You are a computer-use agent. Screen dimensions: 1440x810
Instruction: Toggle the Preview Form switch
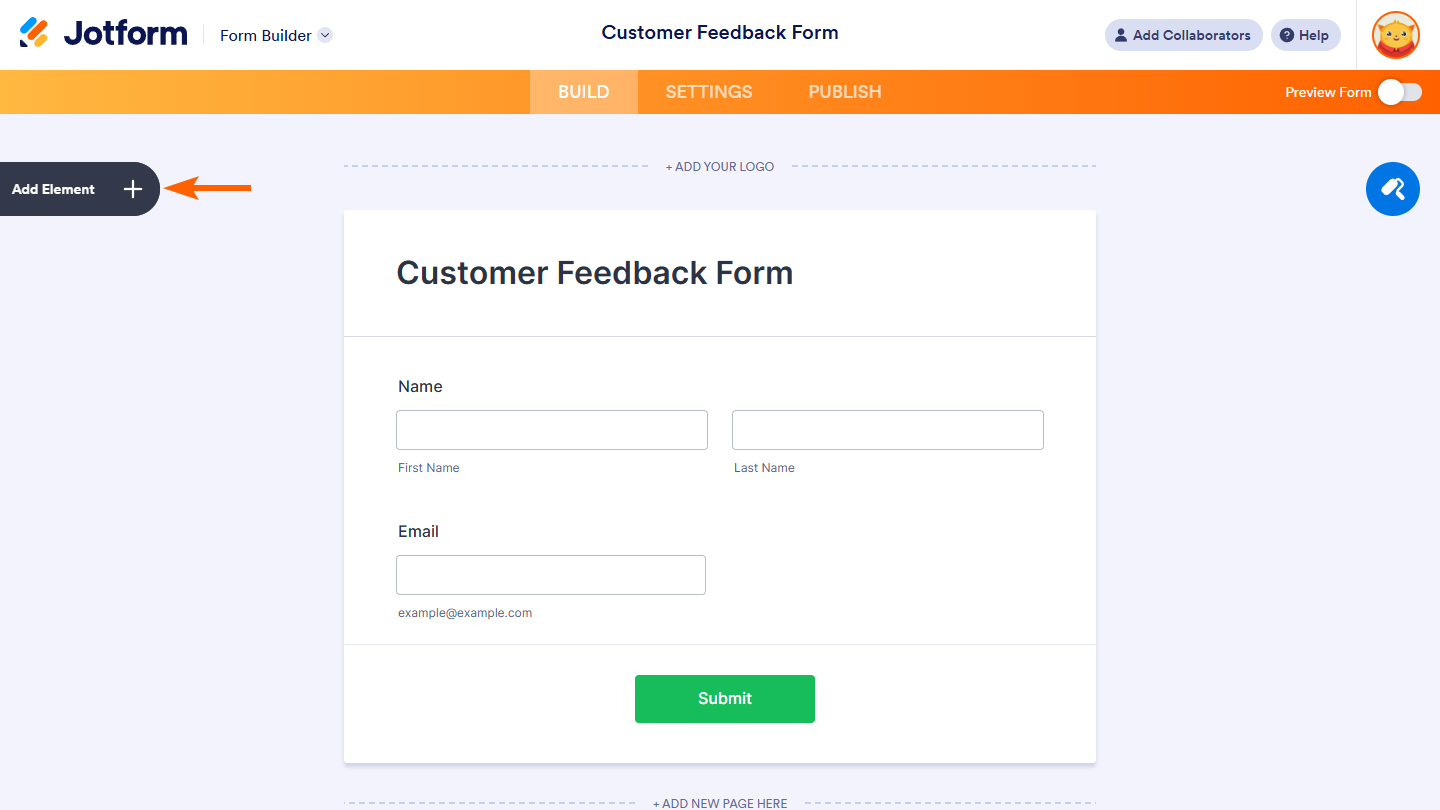coord(1399,92)
